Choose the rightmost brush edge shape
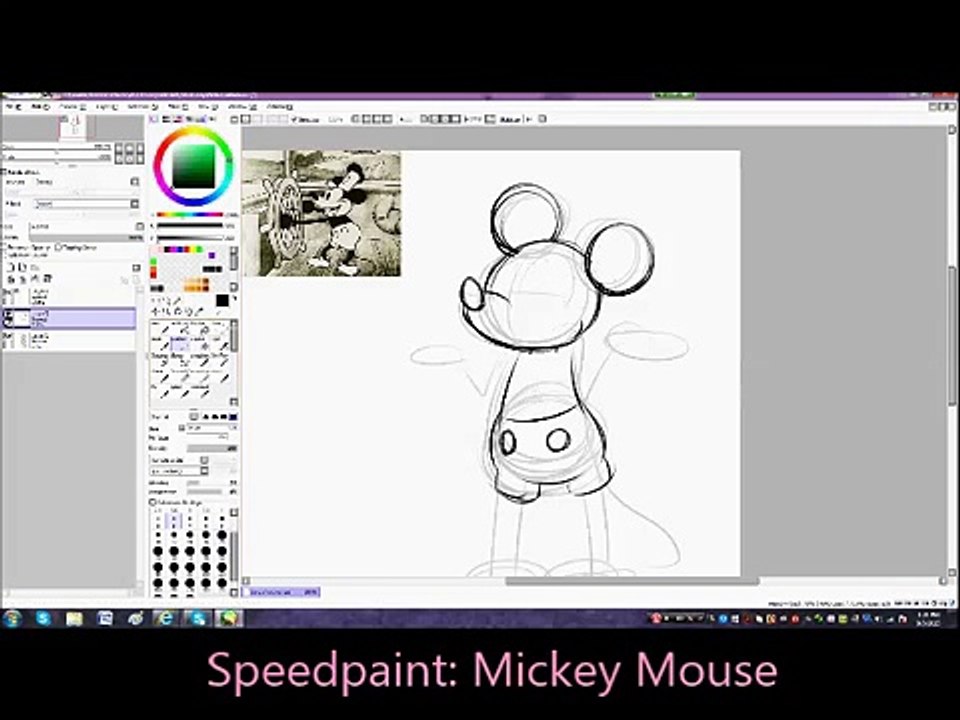Viewport: 960px width, 720px height. pyautogui.click(x=233, y=416)
